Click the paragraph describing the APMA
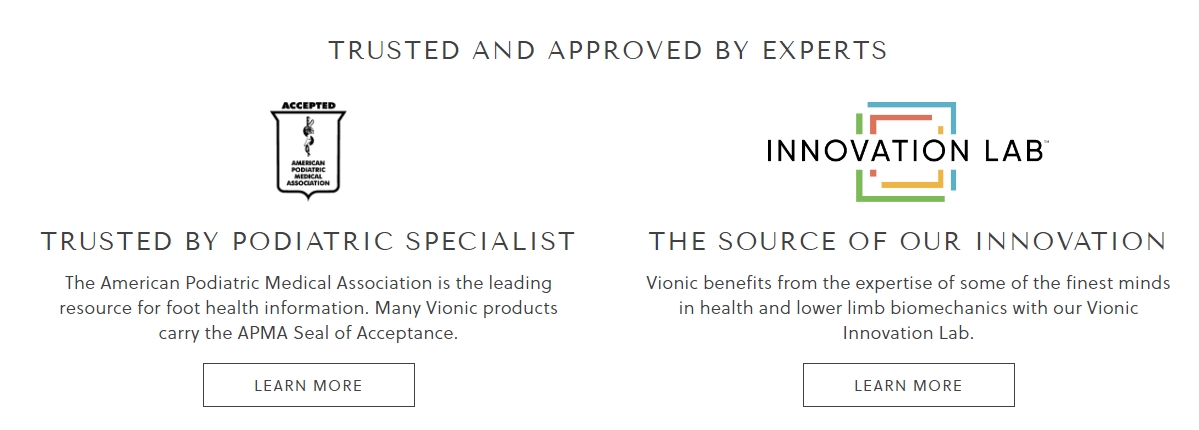Screen dimensions: 1199x430 (x=308, y=308)
